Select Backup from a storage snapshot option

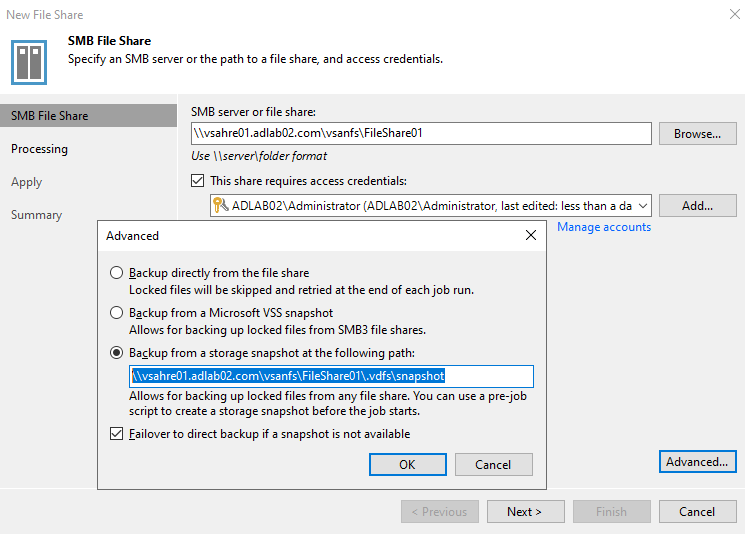[x=116, y=353]
